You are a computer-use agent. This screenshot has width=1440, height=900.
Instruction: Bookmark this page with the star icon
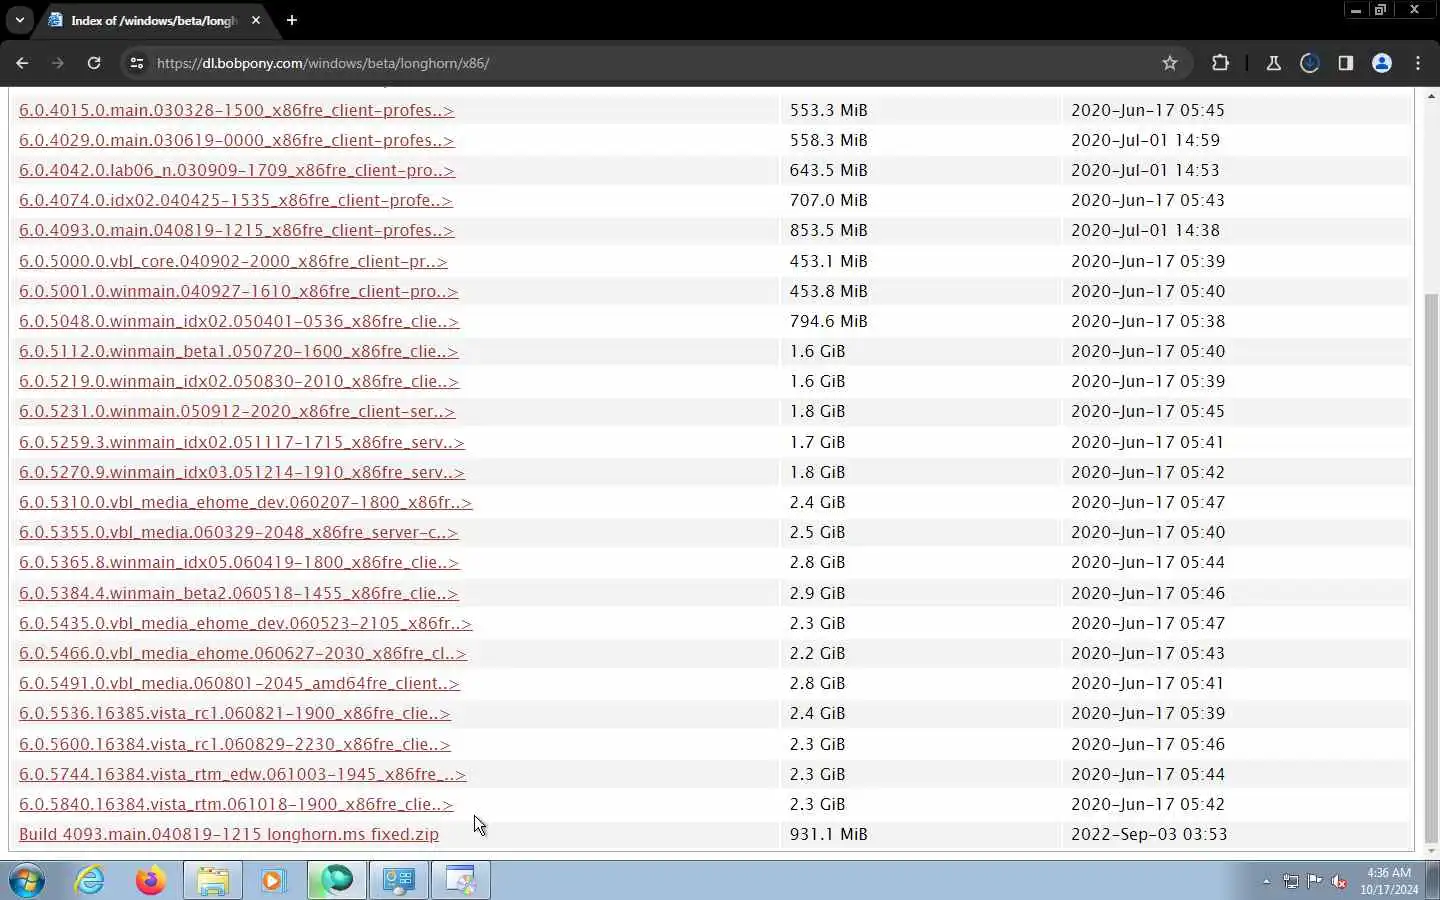coord(1170,63)
